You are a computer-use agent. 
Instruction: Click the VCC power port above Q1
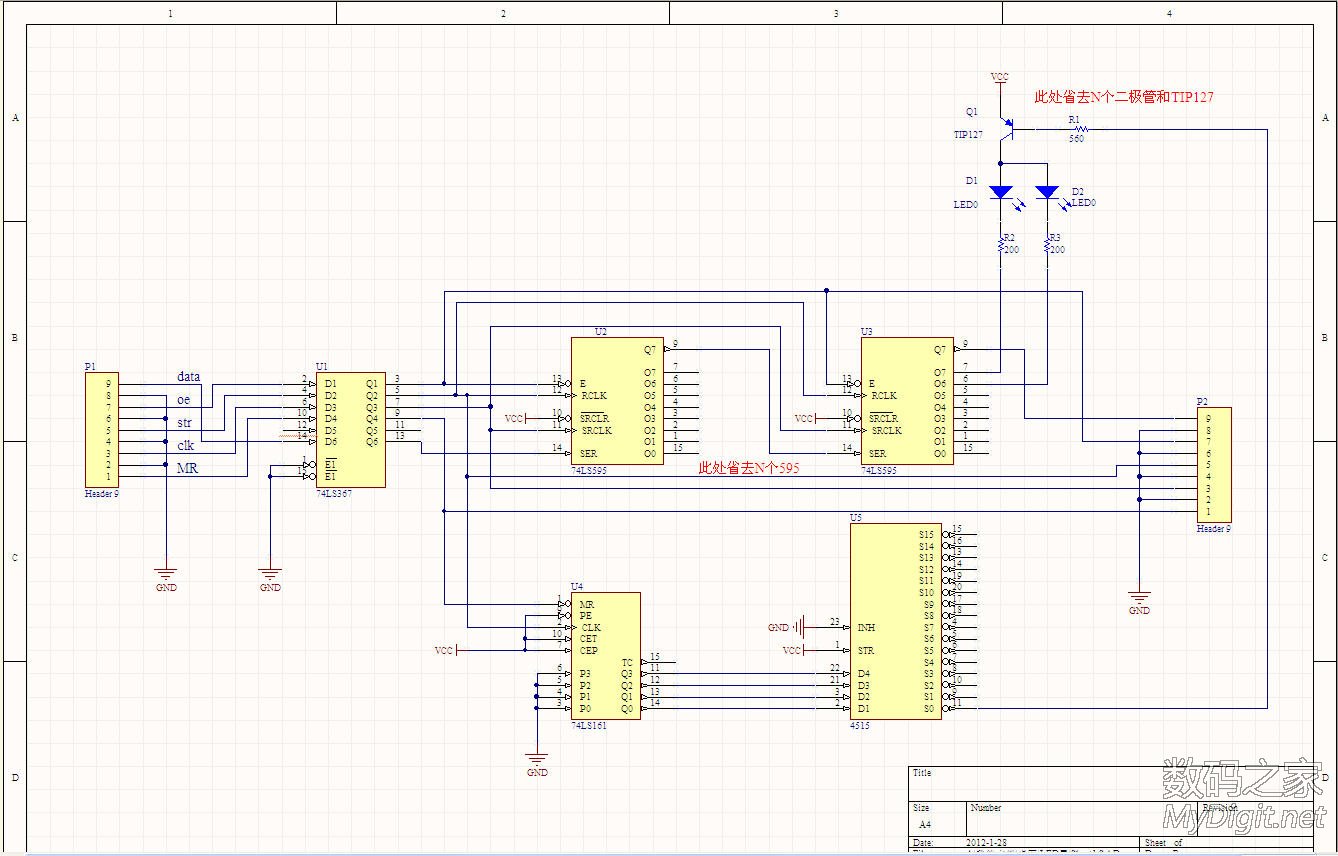click(x=999, y=77)
